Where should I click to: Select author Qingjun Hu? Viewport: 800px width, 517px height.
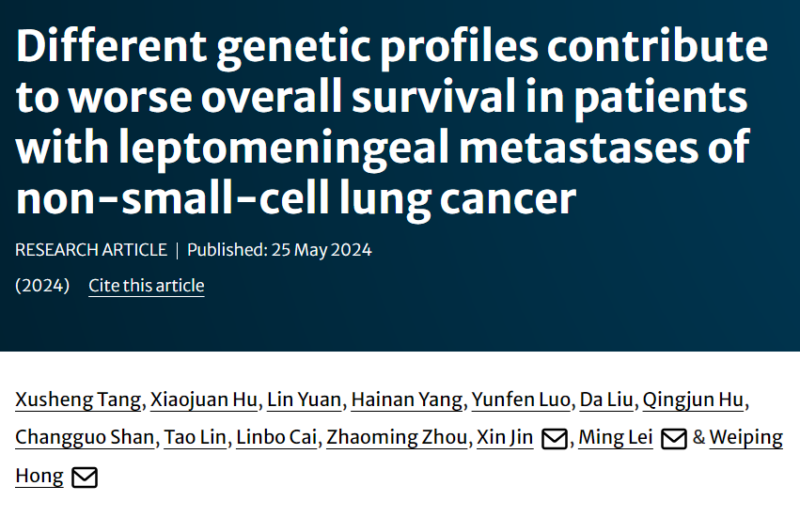click(693, 400)
